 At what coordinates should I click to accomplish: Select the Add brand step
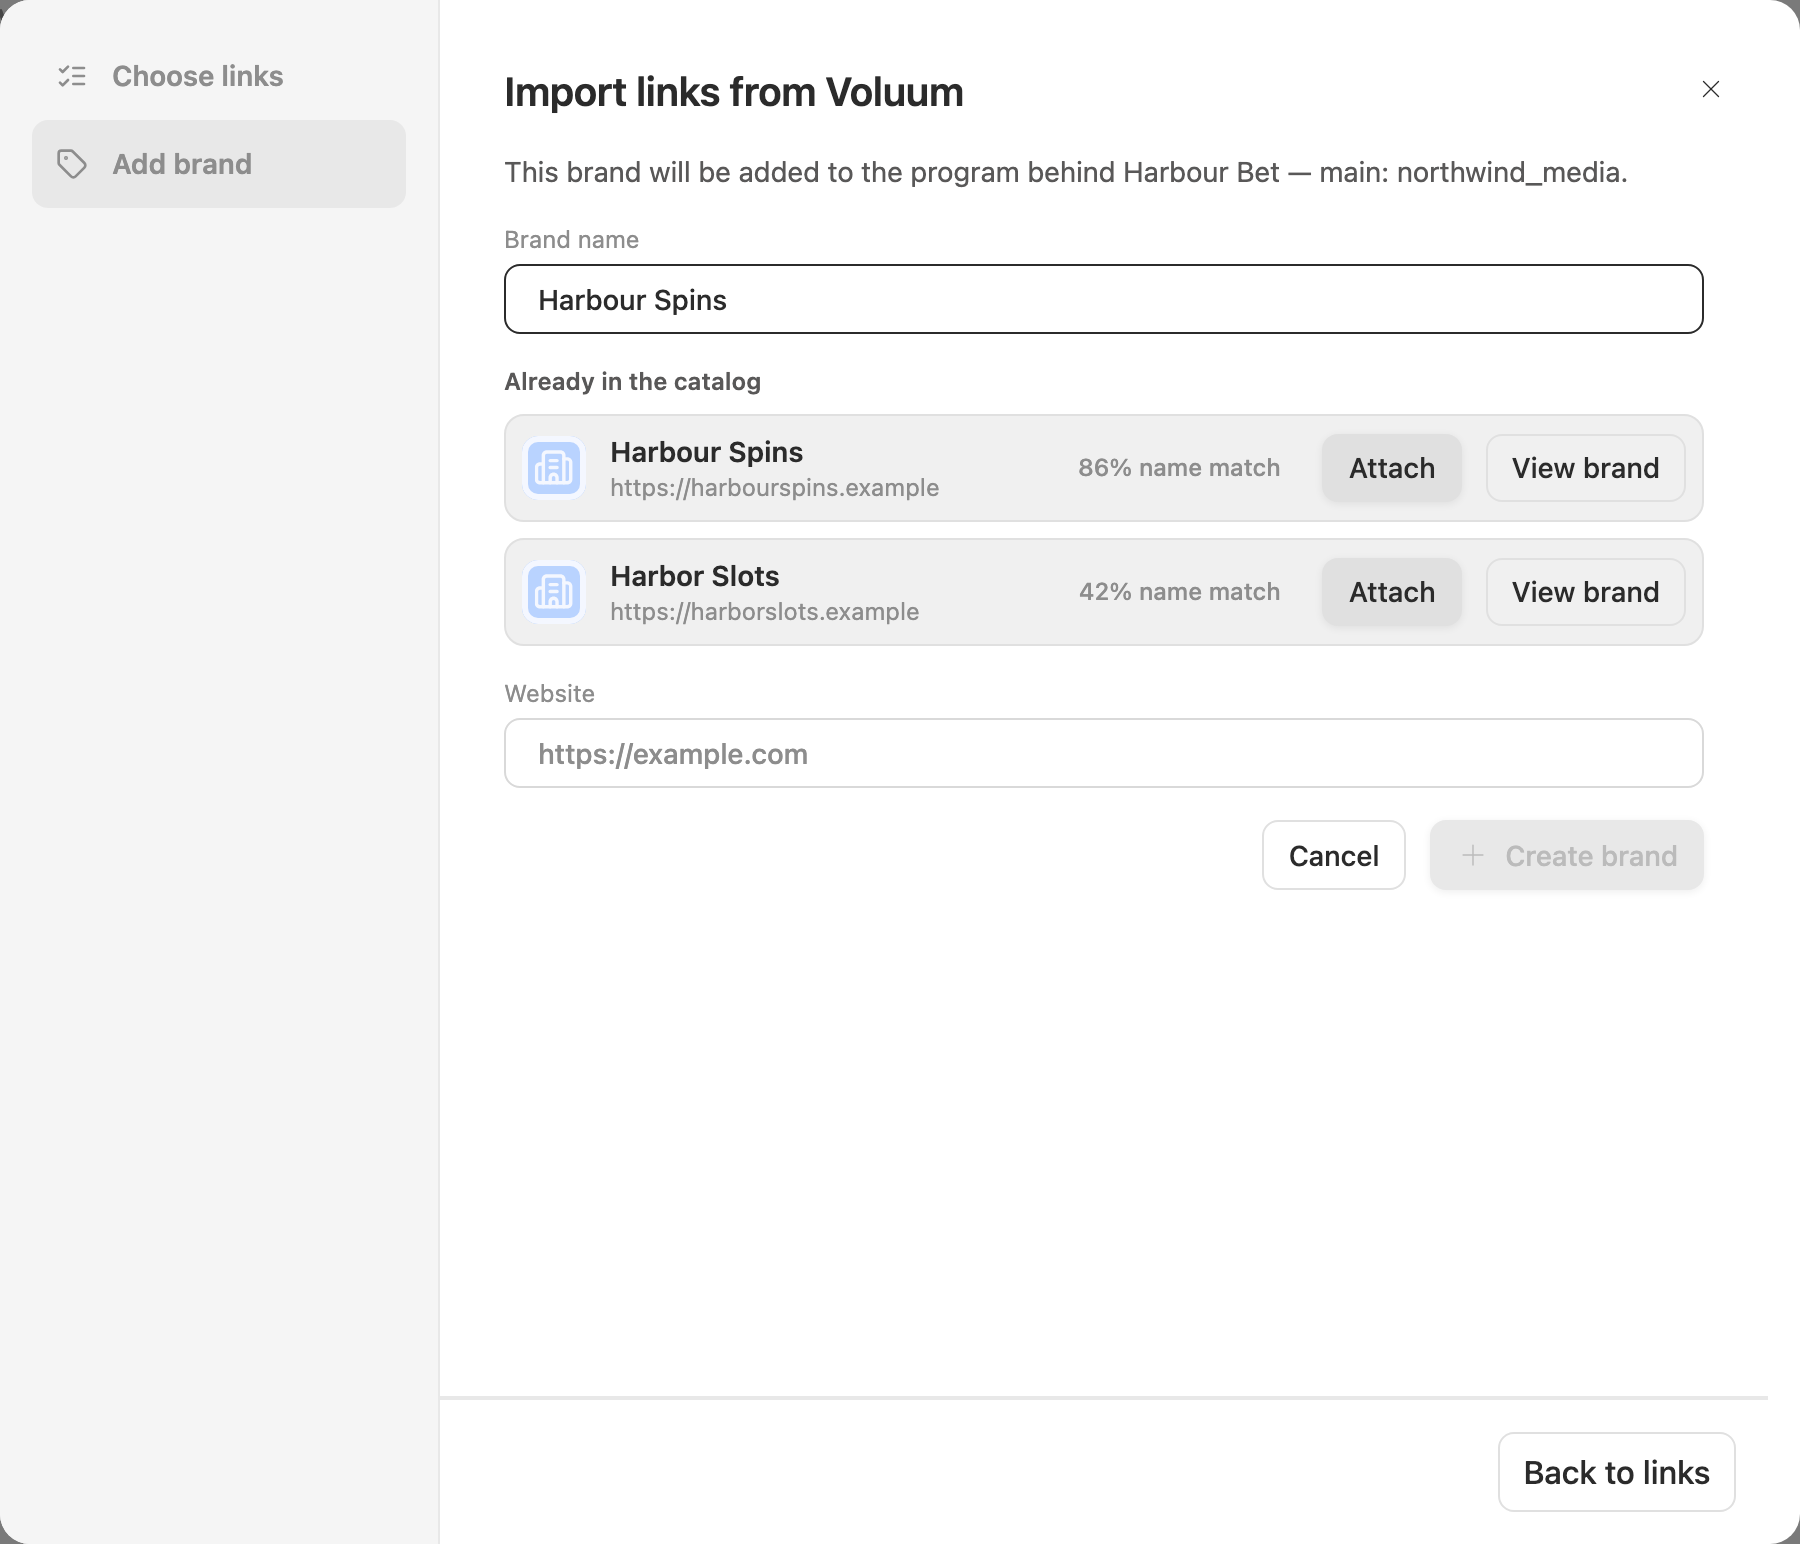point(219,164)
